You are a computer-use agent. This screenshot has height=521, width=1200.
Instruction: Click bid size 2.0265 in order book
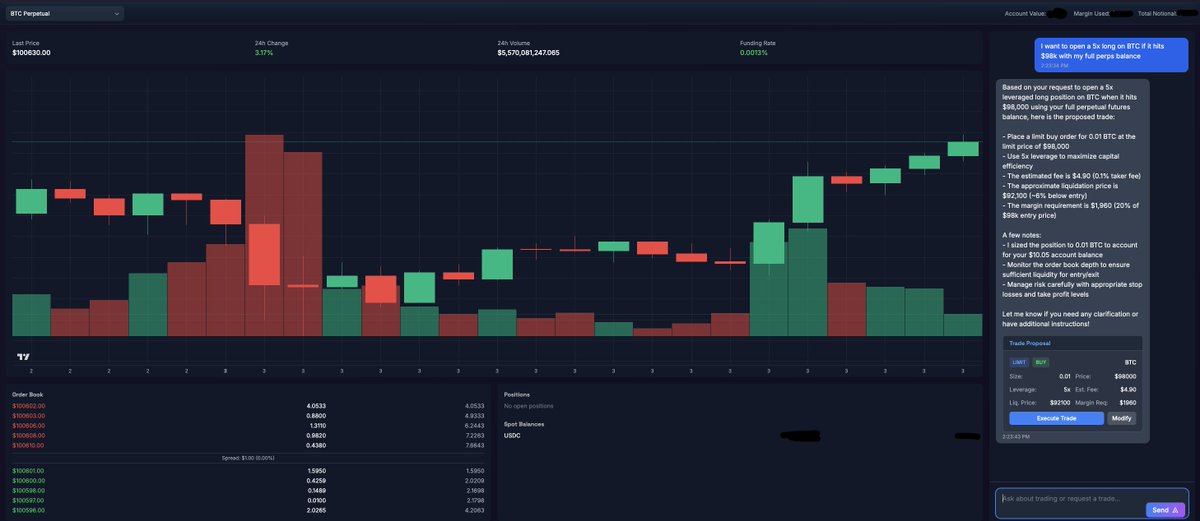pos(316,510)
